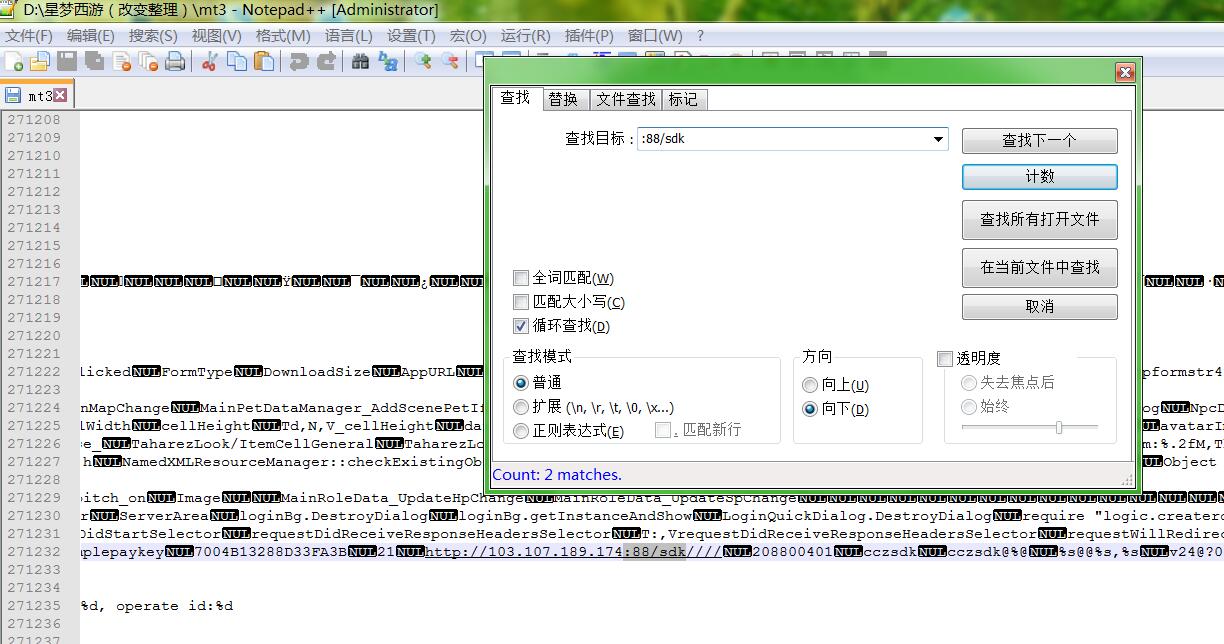Click the 在当前文件中查找 button
This screenshot has width=1224, height=644.
coord(1039,267)
